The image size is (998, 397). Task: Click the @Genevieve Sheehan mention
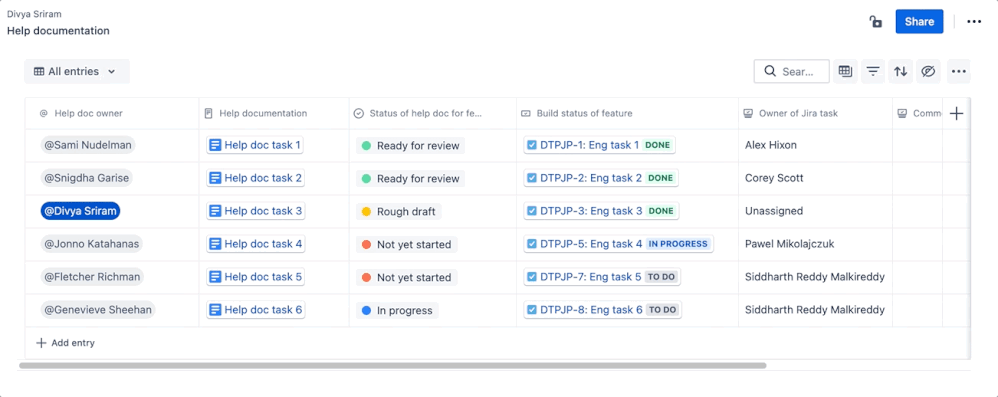[98, 310]
